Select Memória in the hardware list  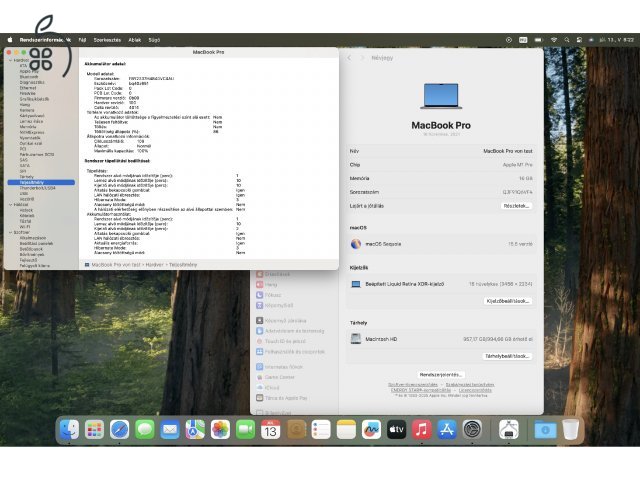28,127
